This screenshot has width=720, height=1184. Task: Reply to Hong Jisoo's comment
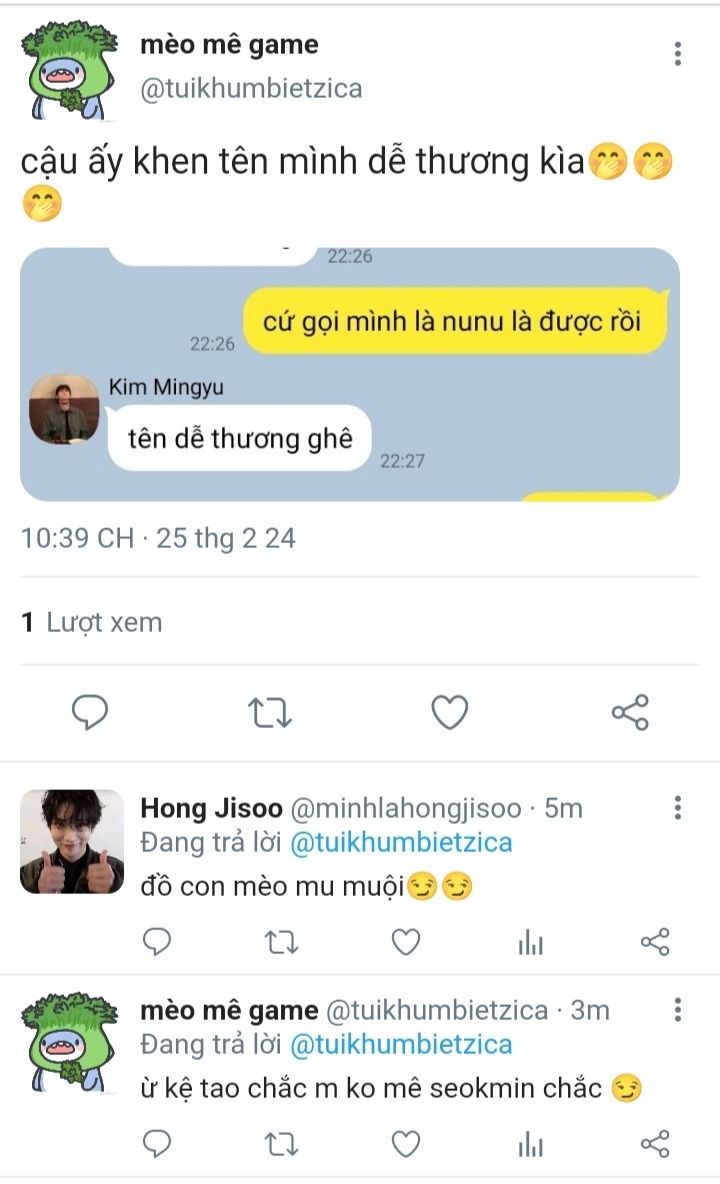158,942
